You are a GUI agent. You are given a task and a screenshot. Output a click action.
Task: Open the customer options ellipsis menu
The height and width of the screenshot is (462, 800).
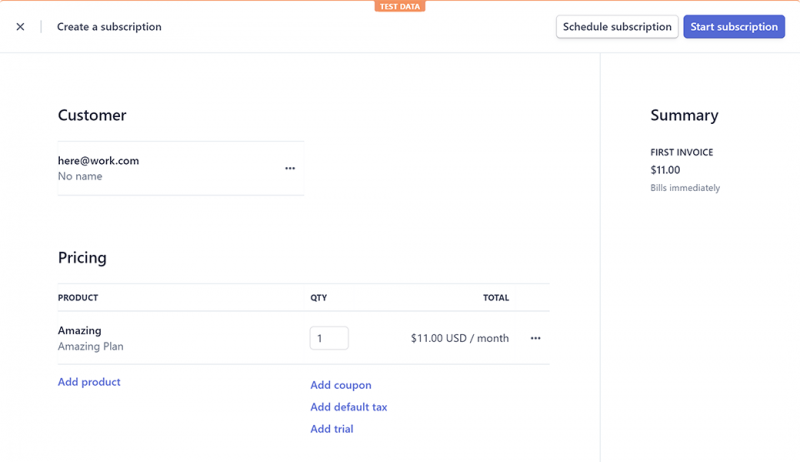click(x=290, y=168)
